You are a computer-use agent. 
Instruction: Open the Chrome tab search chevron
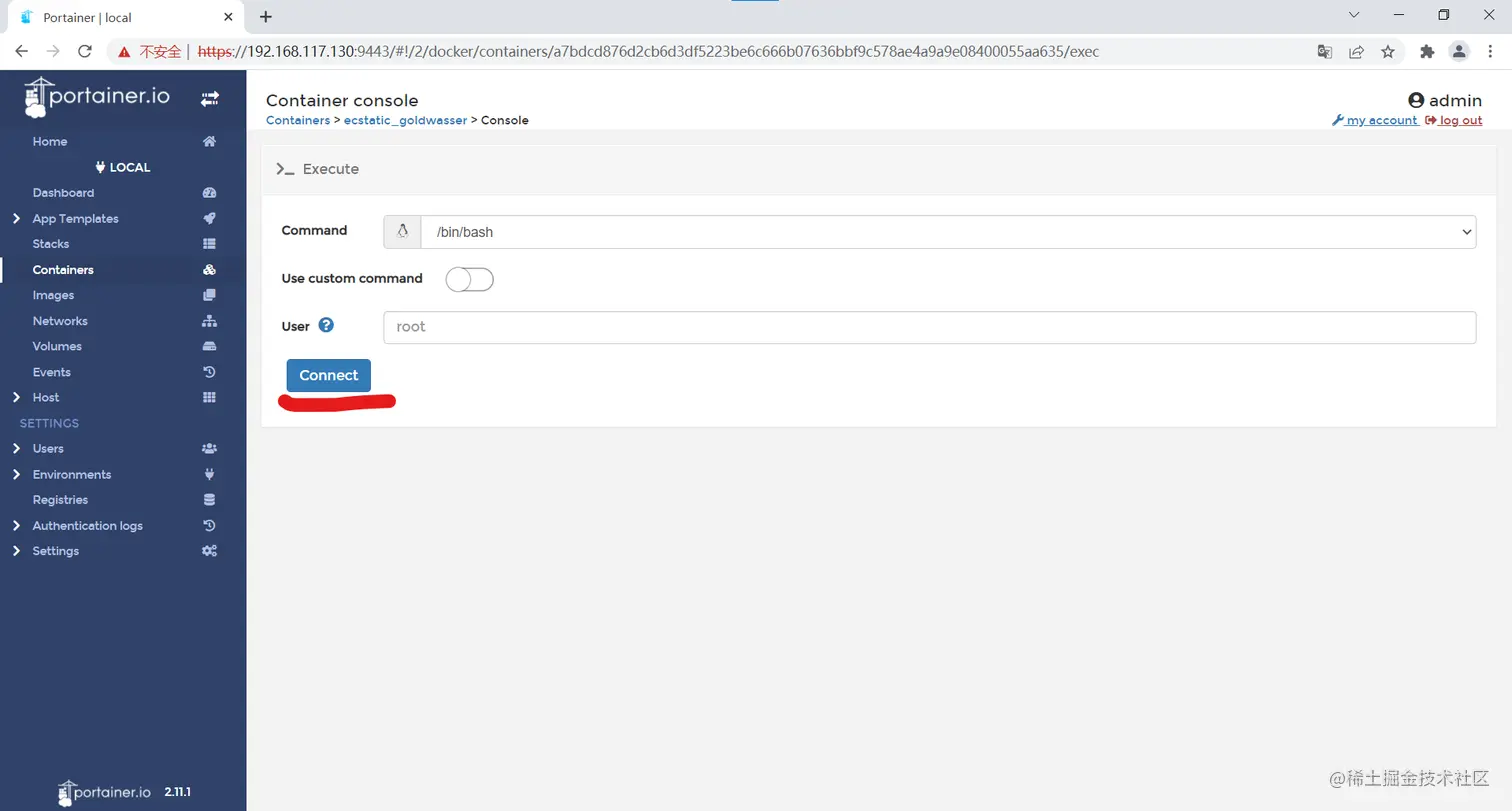click(x=1354, y=15)
